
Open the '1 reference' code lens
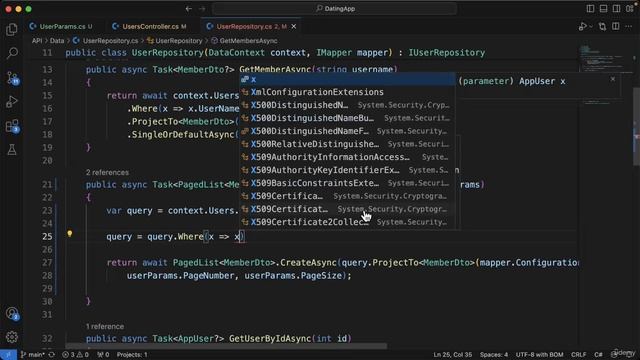[x=105, y=327]
